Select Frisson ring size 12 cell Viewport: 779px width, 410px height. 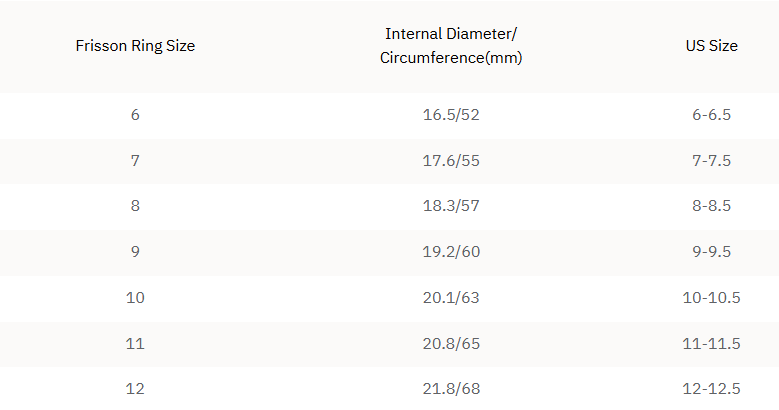135,389
